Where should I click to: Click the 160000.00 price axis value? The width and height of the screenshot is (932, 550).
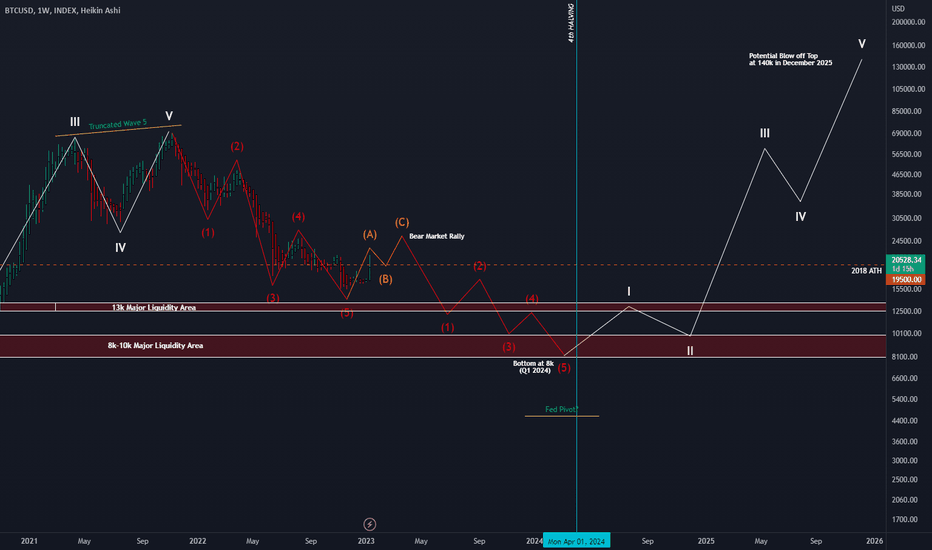point(908,45)
